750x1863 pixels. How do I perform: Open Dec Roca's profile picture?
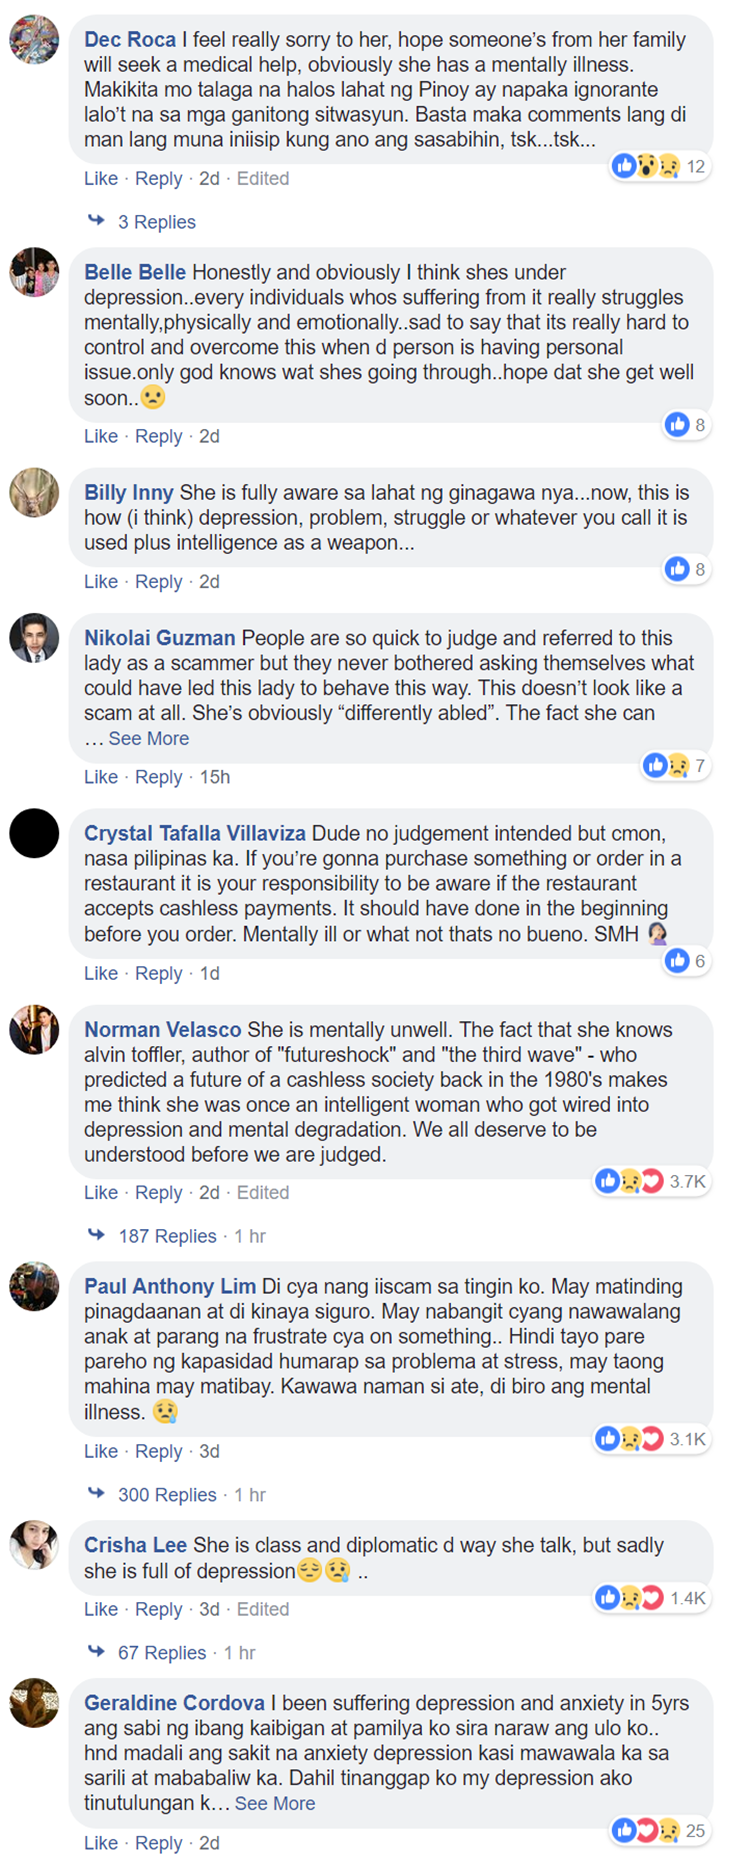tap(34, 40)
